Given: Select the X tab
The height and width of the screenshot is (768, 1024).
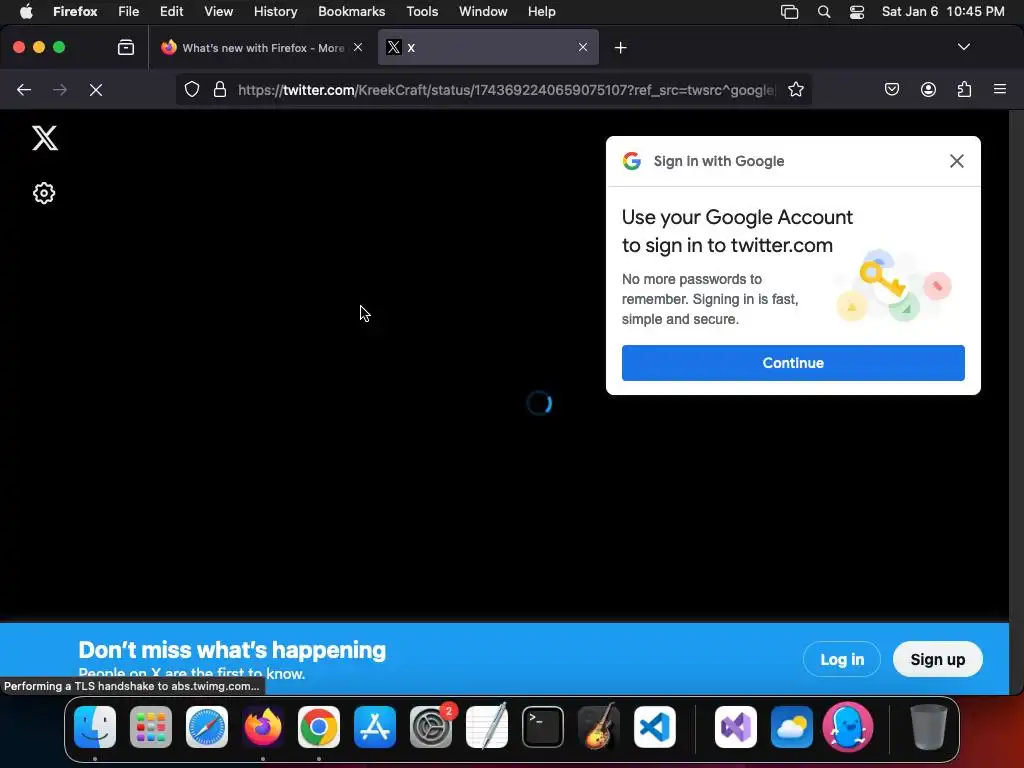Looking at the screenshot, I should [x=488, y=47].
